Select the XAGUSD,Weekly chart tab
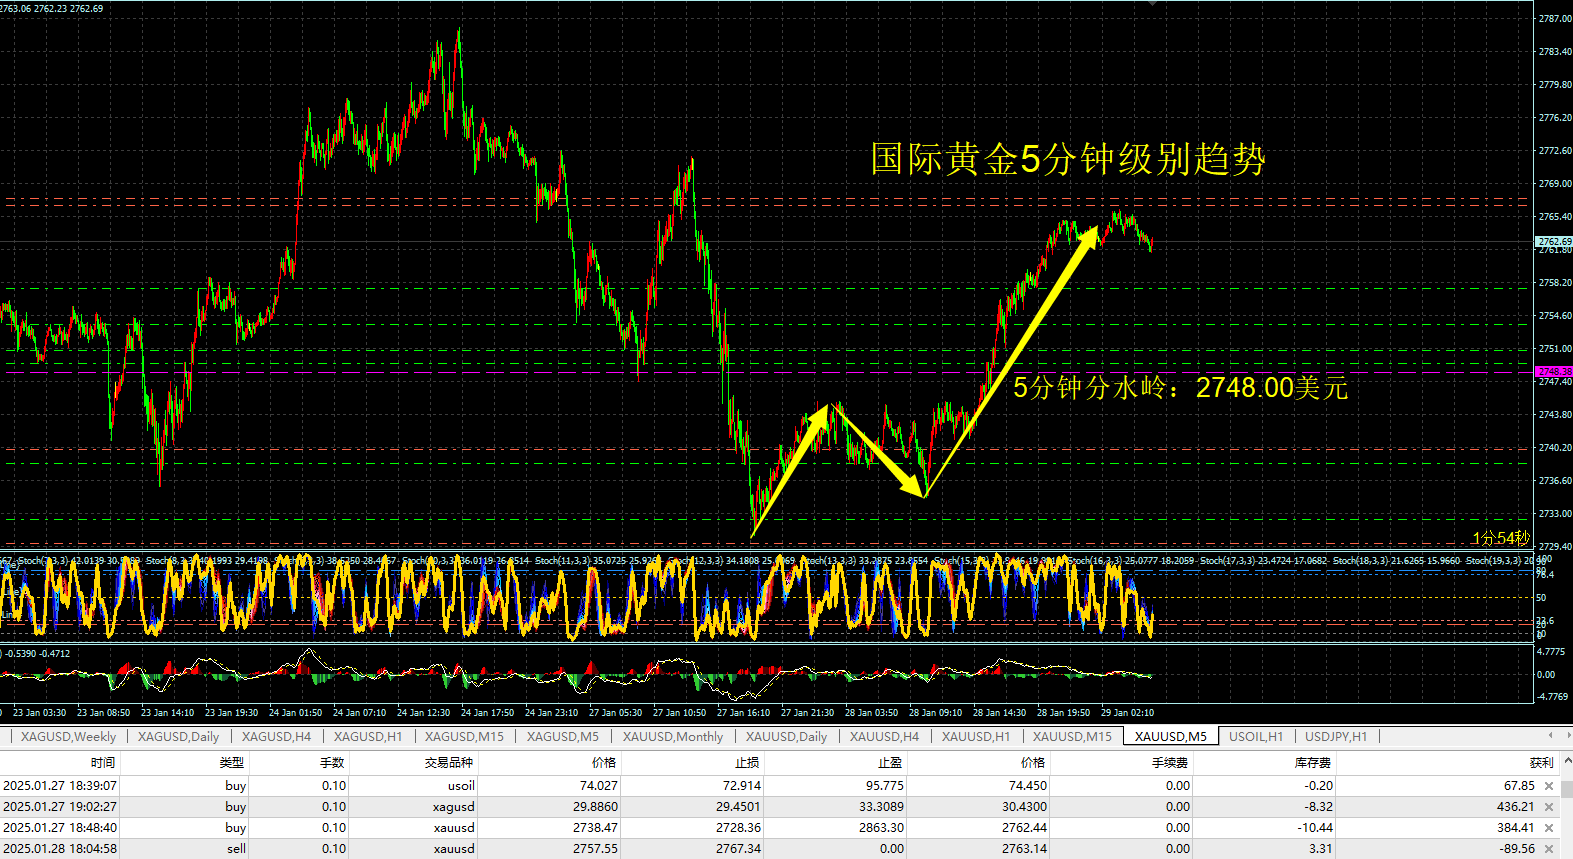The height and width of the screenshot is (859, 1573). [68, 737]
